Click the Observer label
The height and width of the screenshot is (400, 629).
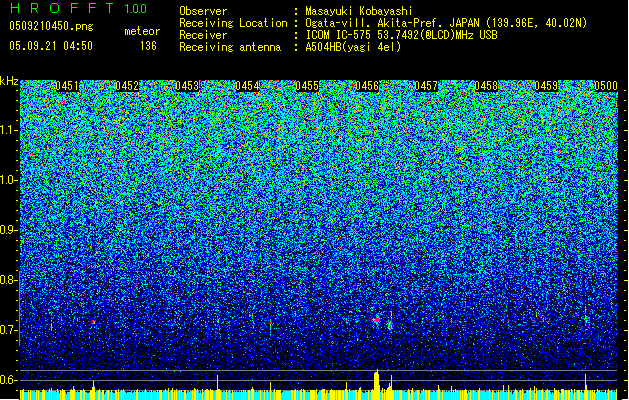pos(203,11)
